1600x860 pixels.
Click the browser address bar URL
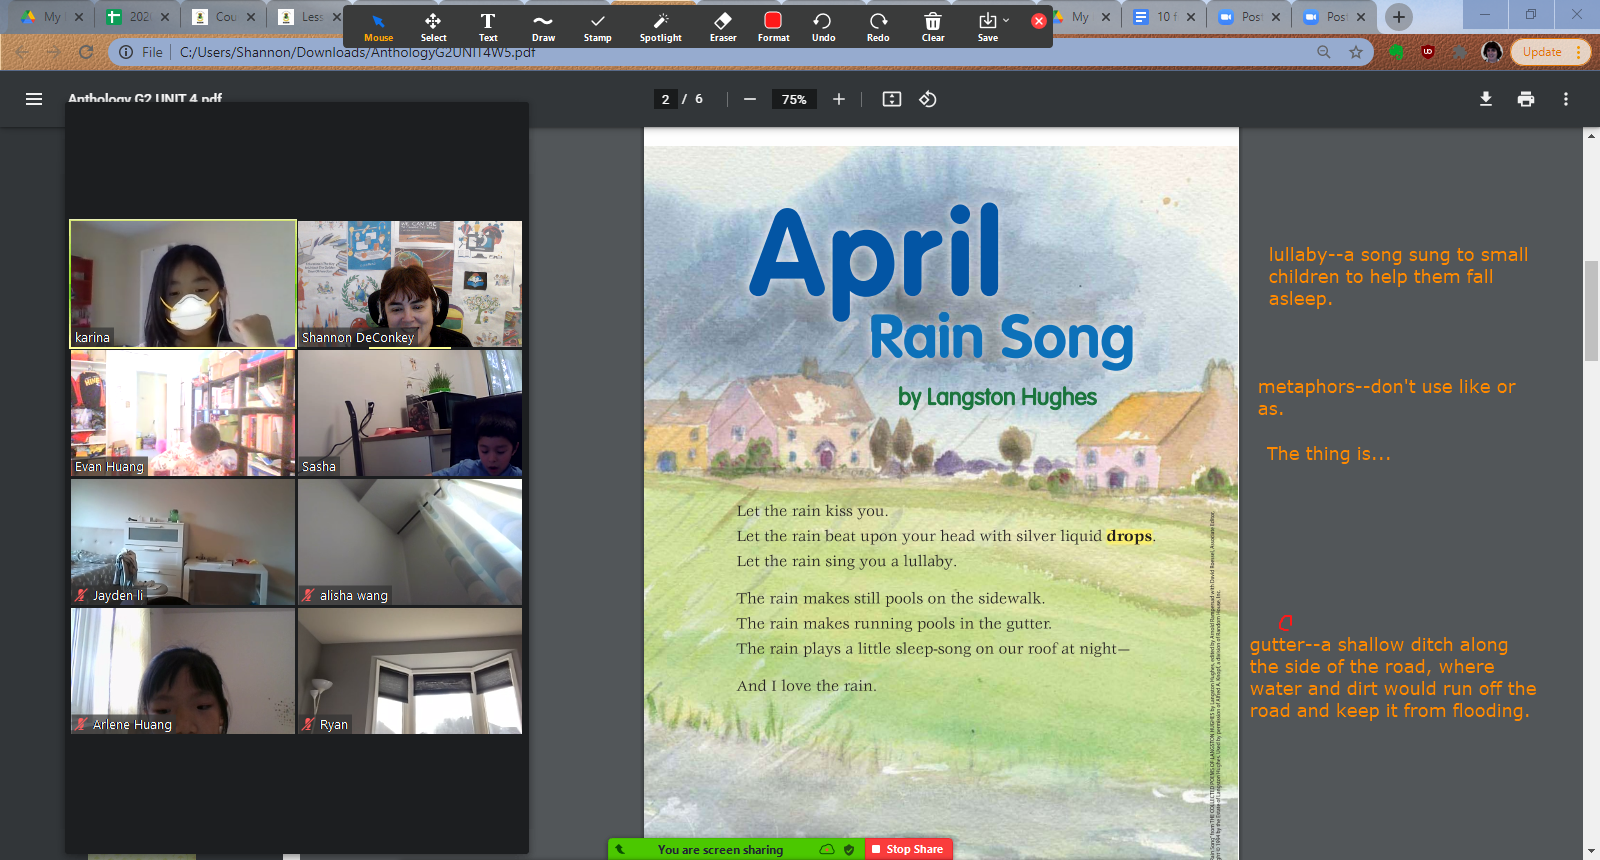pos(357,52)
